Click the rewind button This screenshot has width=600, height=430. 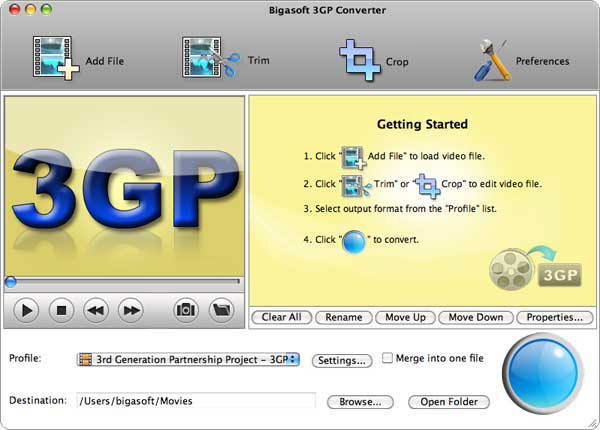96,310
